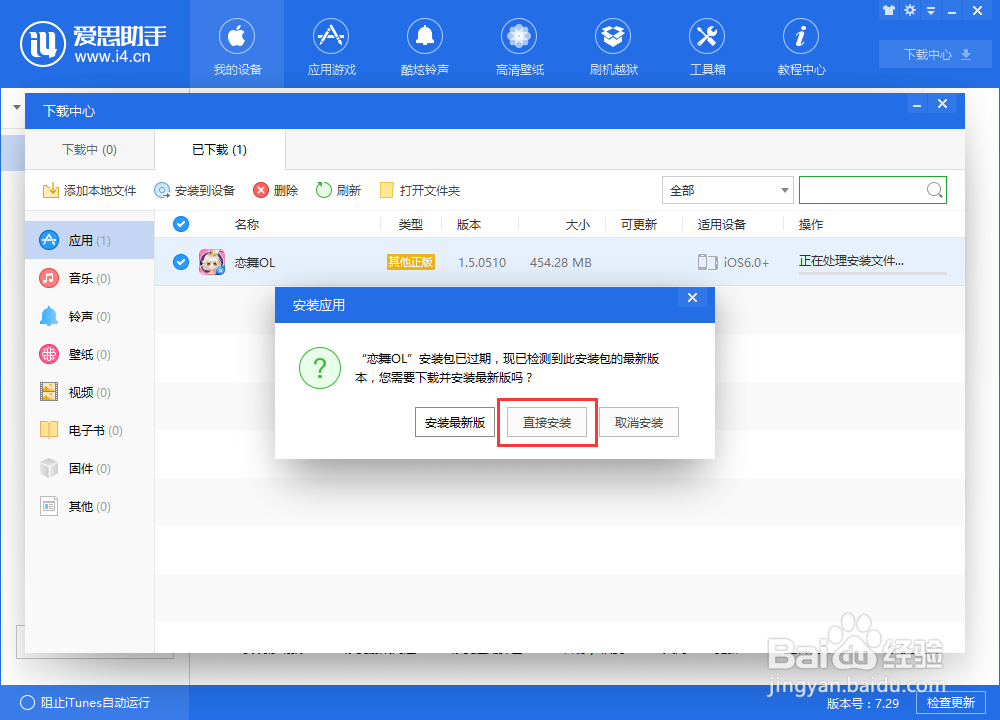Switch to the 已下载 tab

218,149
